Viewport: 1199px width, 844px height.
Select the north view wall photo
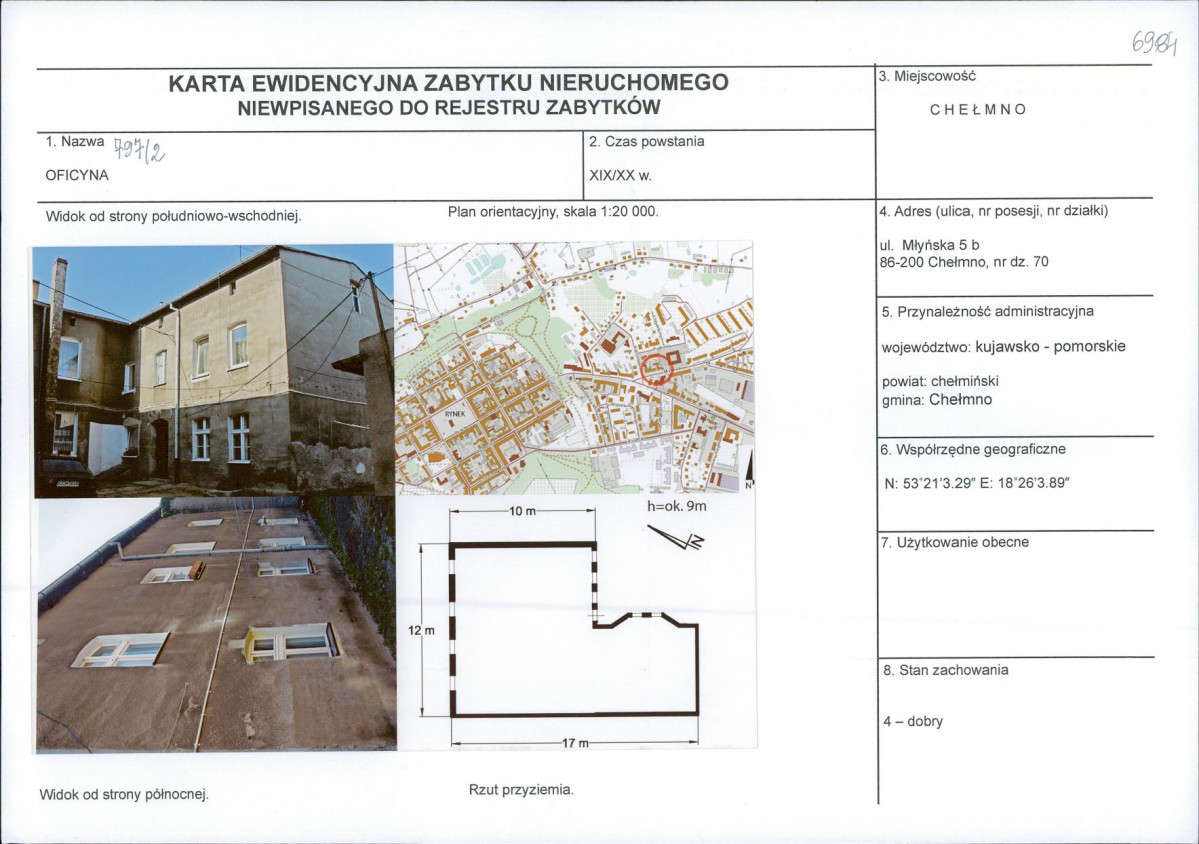click(x=216, y=625)
